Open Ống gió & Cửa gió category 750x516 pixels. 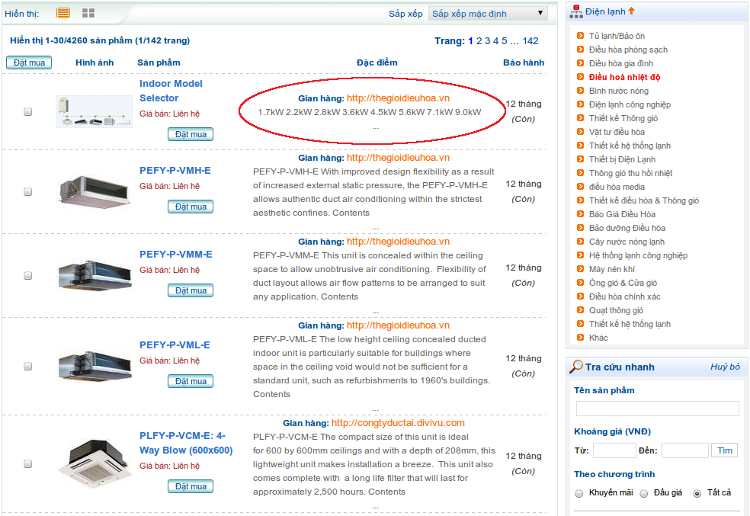(x=623, y=283)
